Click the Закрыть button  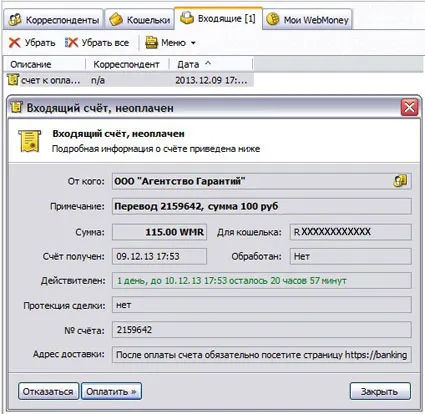pyautogui.click(x=380, y=391)
